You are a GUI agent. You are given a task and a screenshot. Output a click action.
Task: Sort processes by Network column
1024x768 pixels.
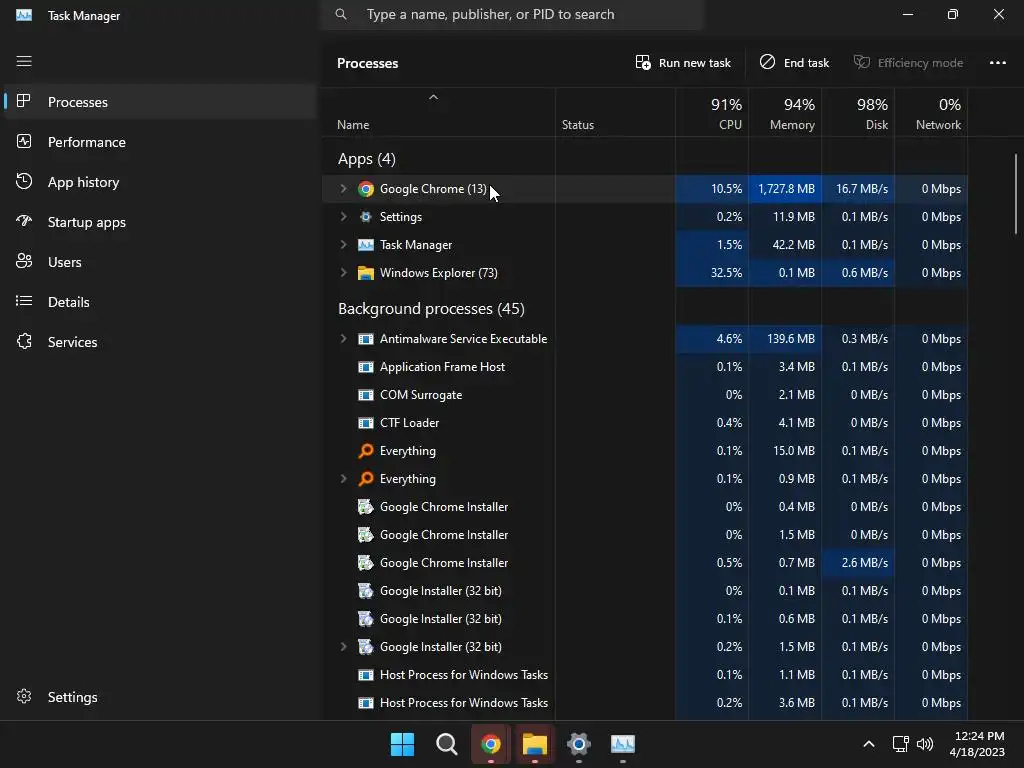(x=931, y=112)
